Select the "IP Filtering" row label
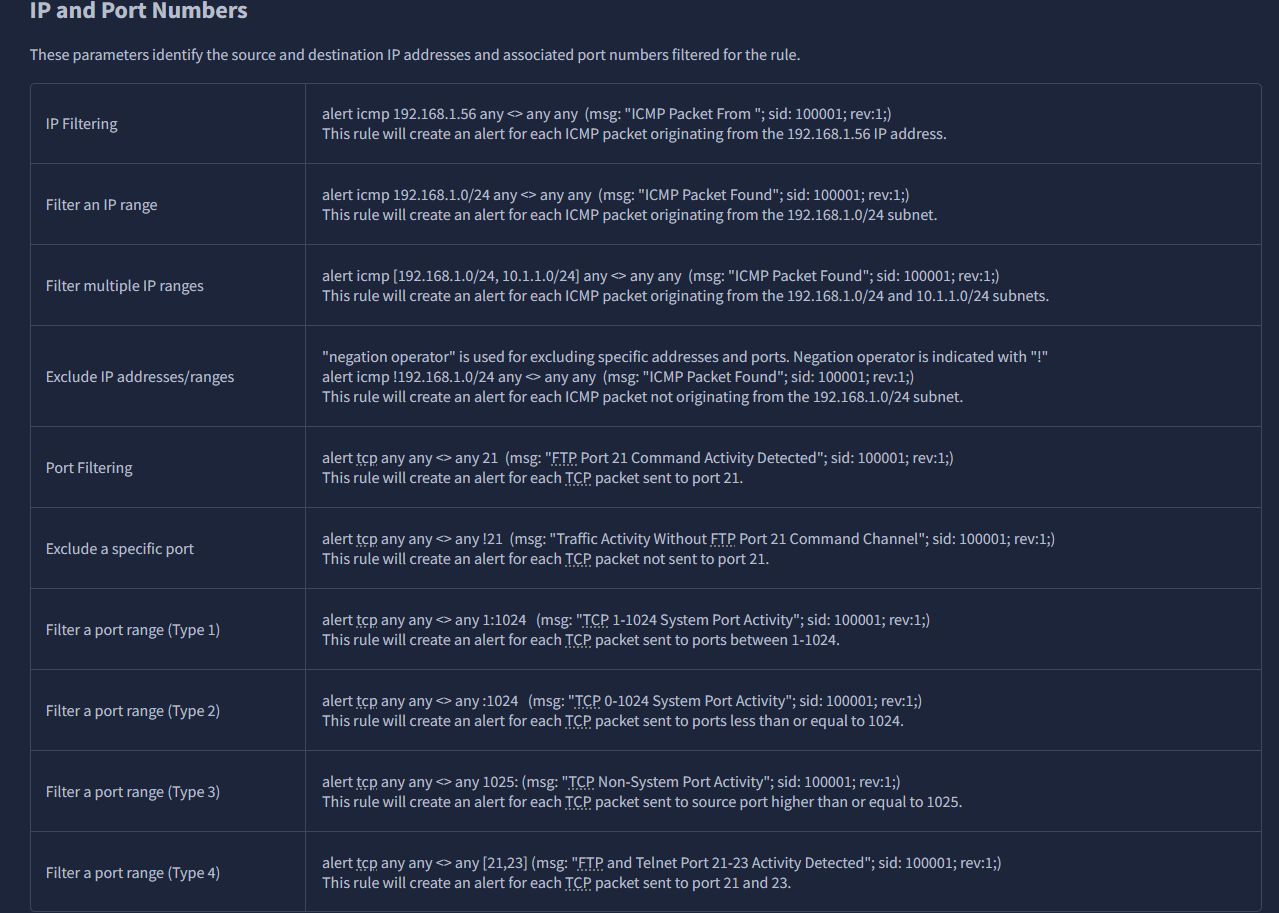The width and height of the screenshot is (1279, 913). [82, 124]
